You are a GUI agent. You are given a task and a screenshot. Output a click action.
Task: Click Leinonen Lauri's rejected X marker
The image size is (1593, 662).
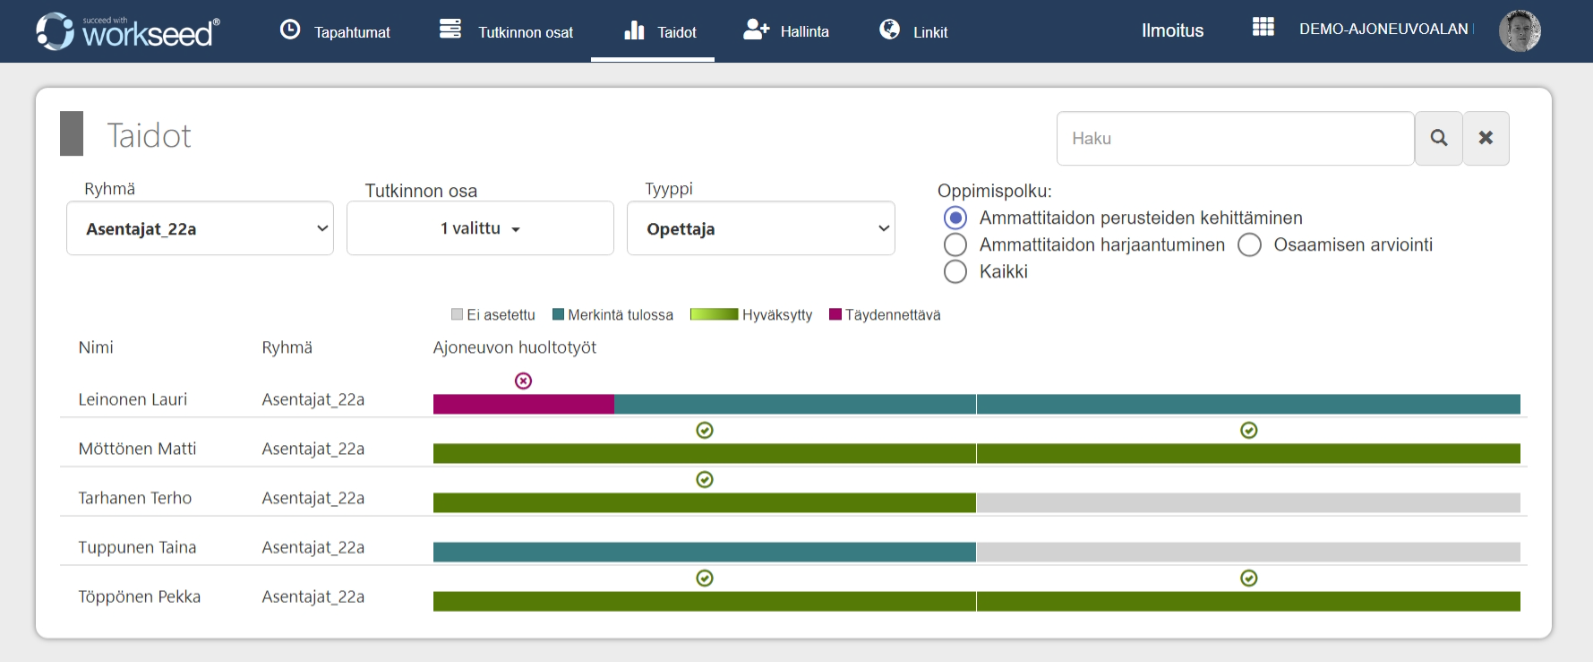point(523,381)
